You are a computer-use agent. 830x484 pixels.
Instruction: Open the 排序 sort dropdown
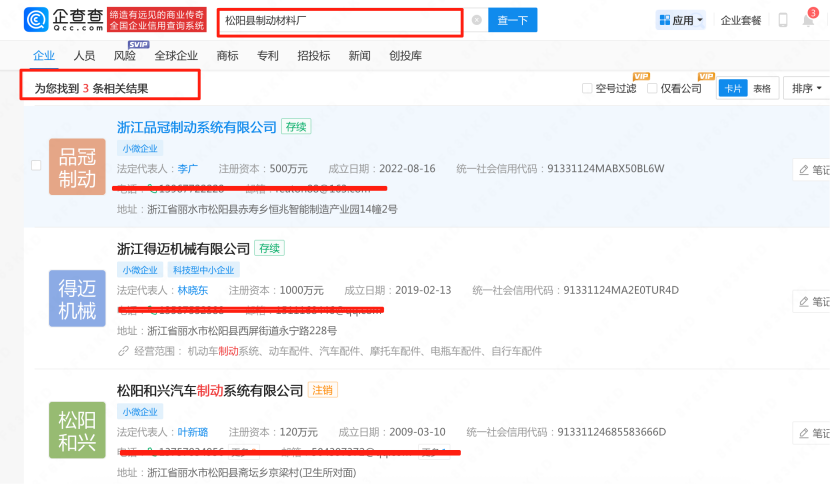click(807, 88)
